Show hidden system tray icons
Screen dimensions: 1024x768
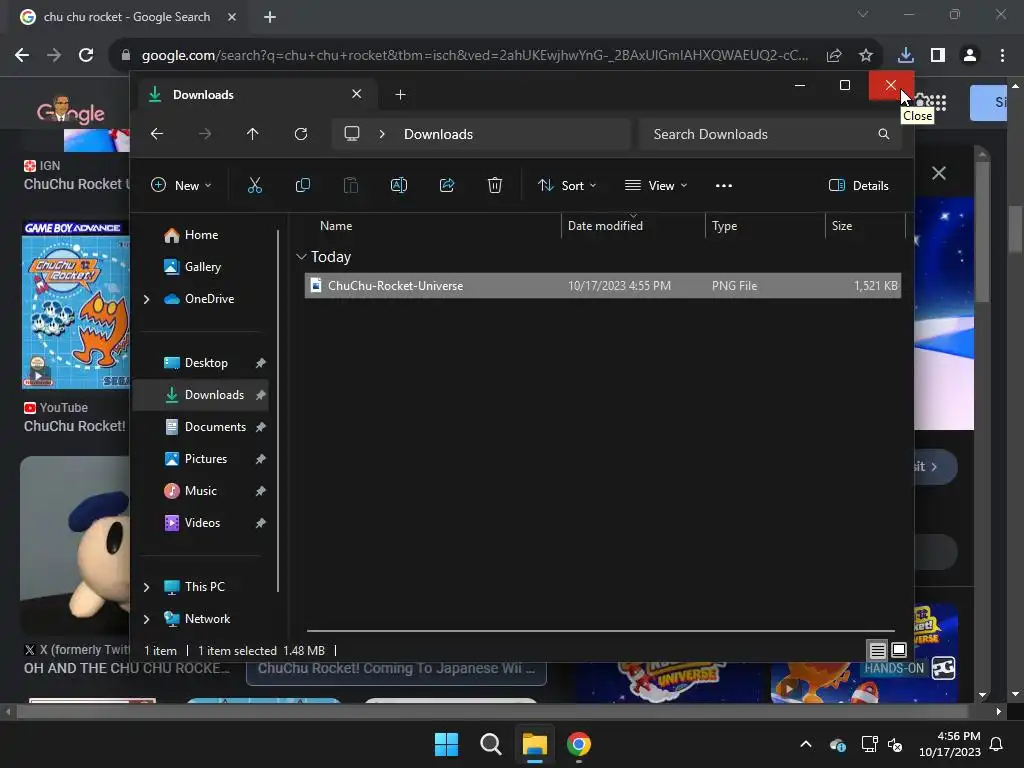click(x=806, y=744)
